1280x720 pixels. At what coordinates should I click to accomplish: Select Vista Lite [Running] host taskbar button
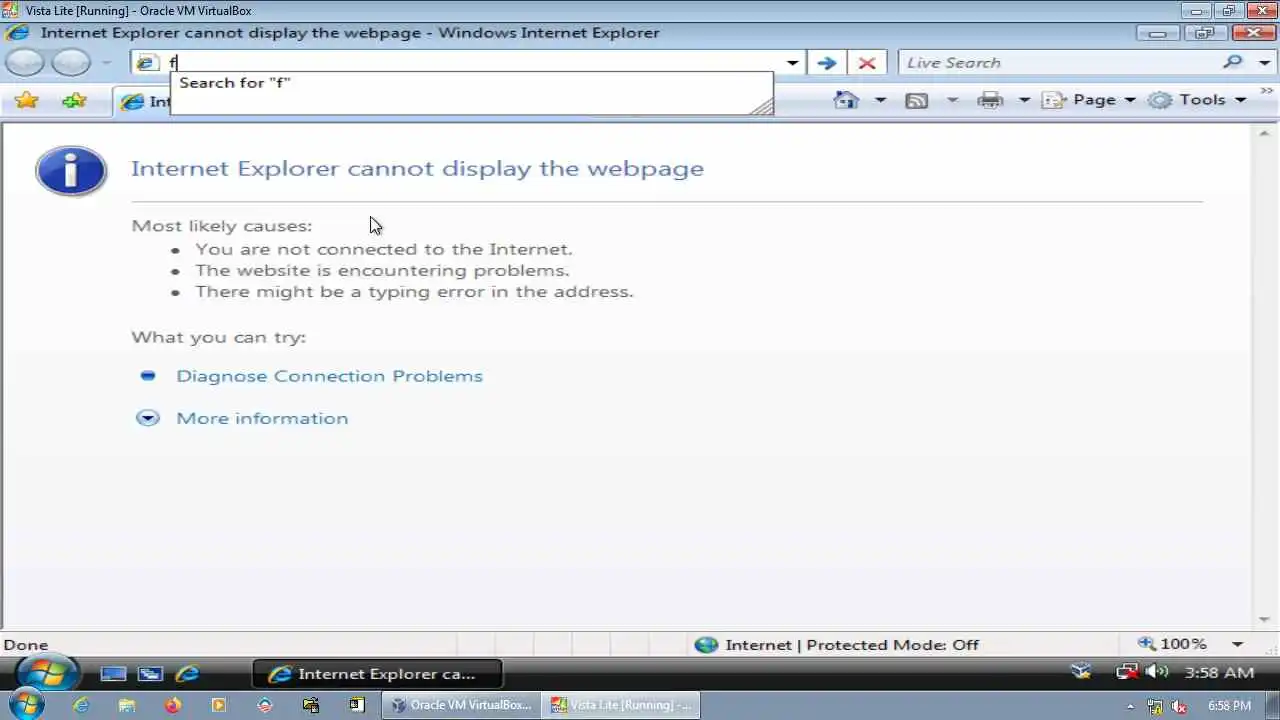coord(621,705)
